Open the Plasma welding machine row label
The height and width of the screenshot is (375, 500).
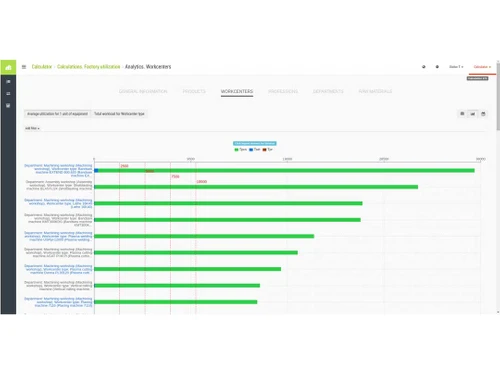coord(58,236)
